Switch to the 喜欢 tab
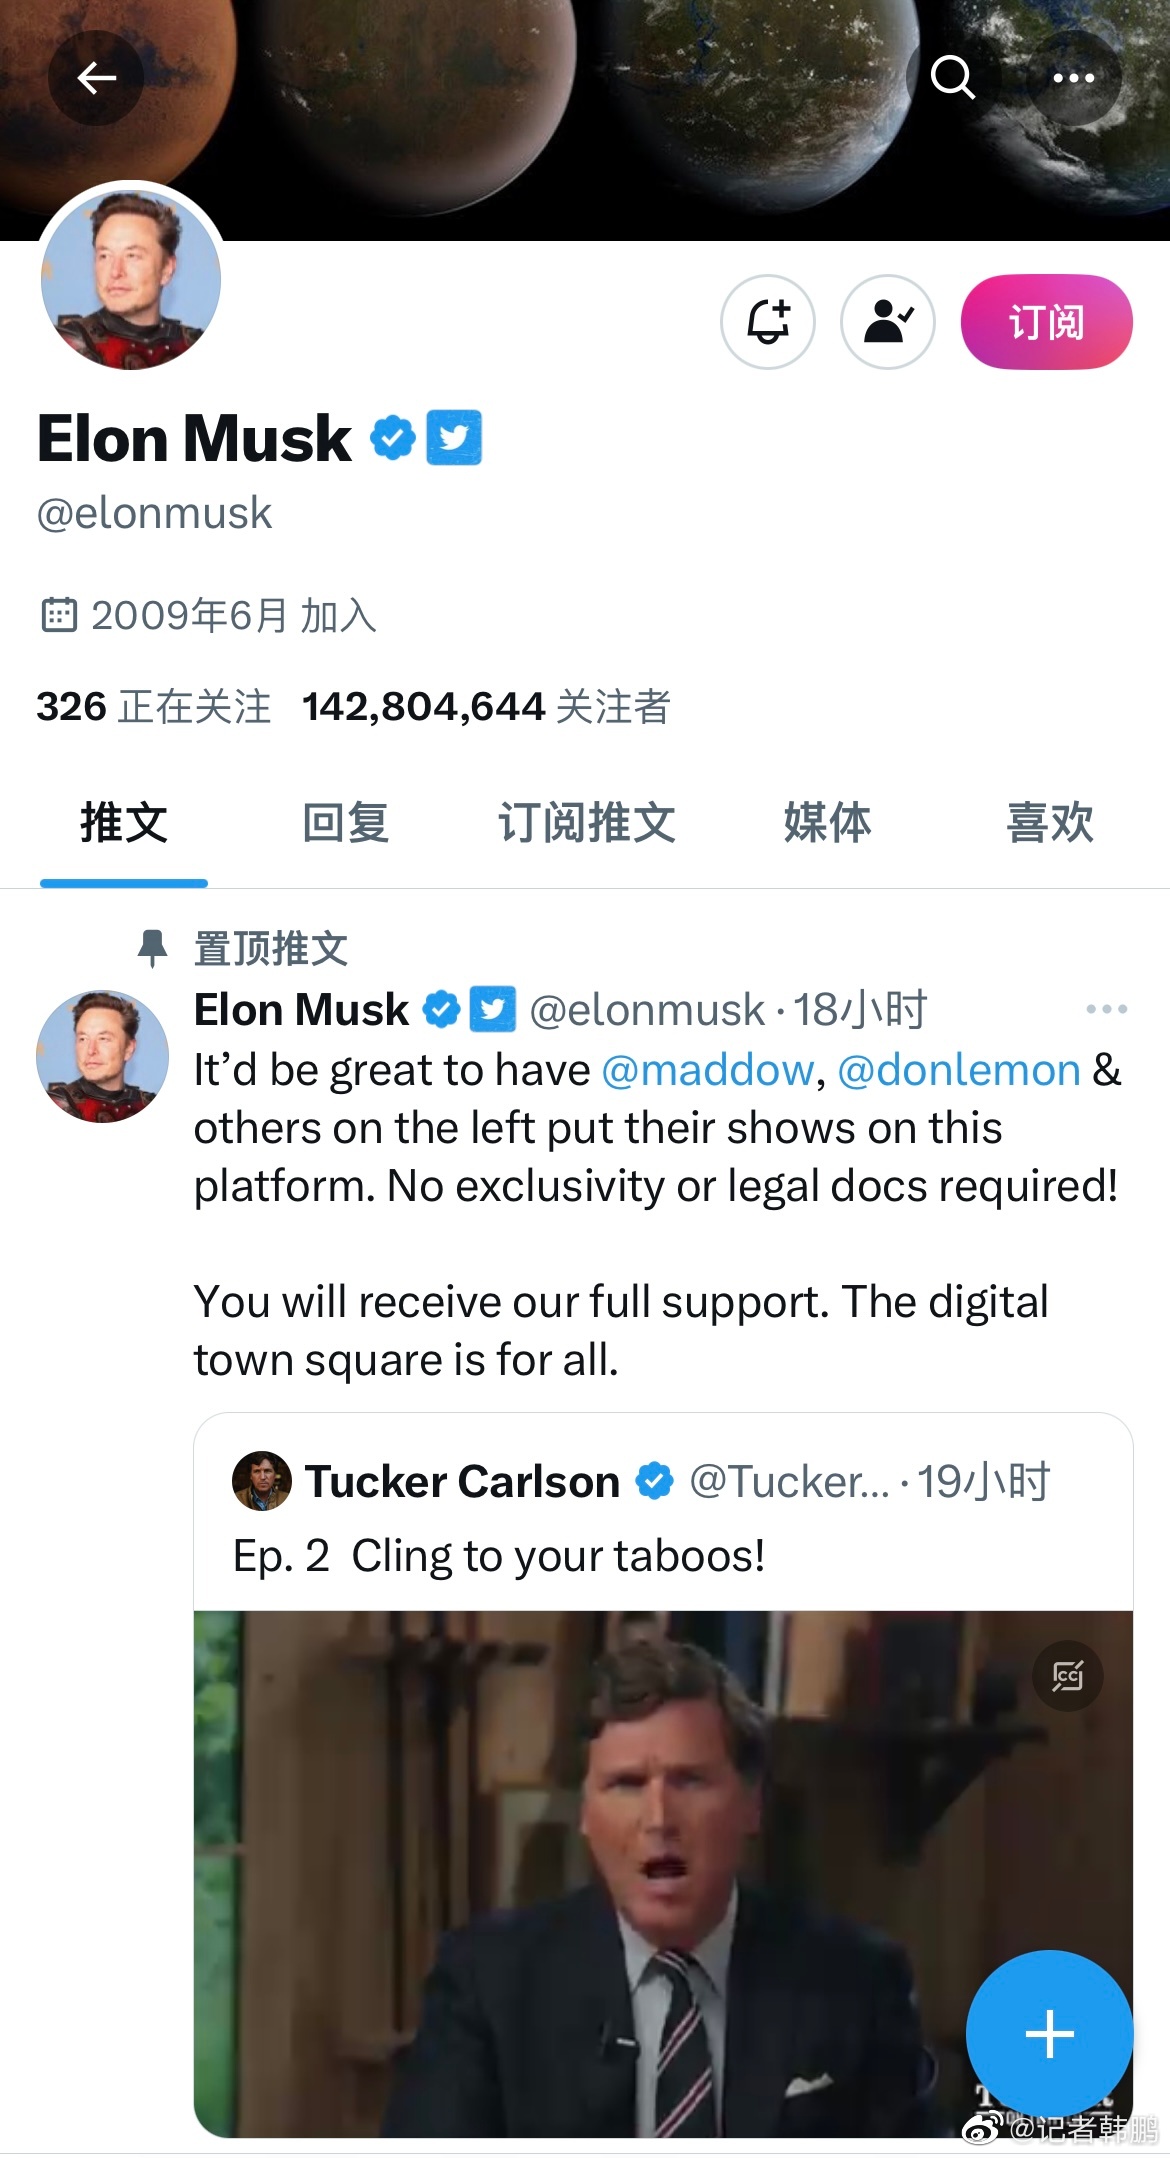This screenshot has width=1170, height=2158. [x=1050, y=823]
